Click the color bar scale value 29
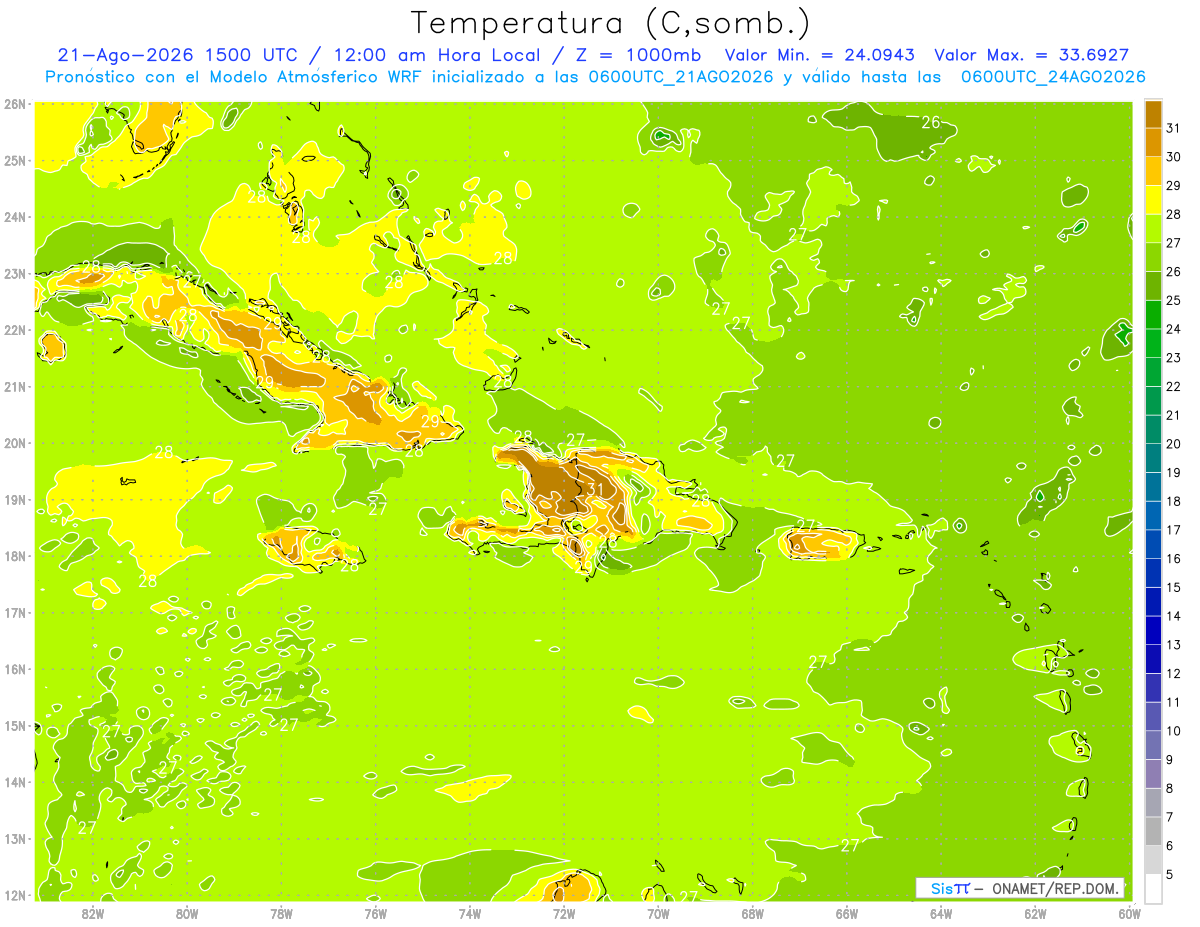The width and height of the screenshot is (1200, 927). pyautogui.click(x=1174, y=186)
